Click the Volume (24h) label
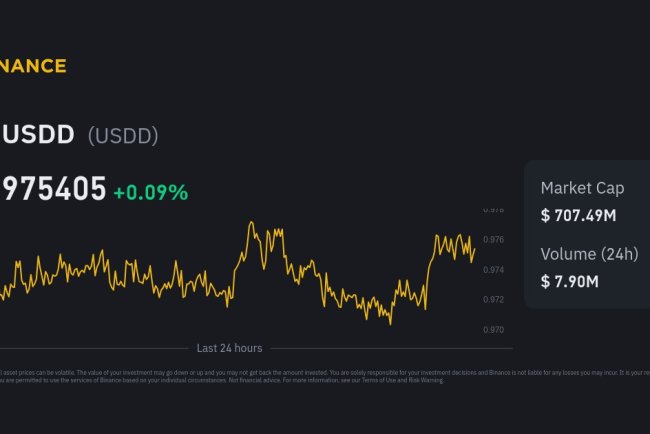650x434 pixels. (589, 253)
